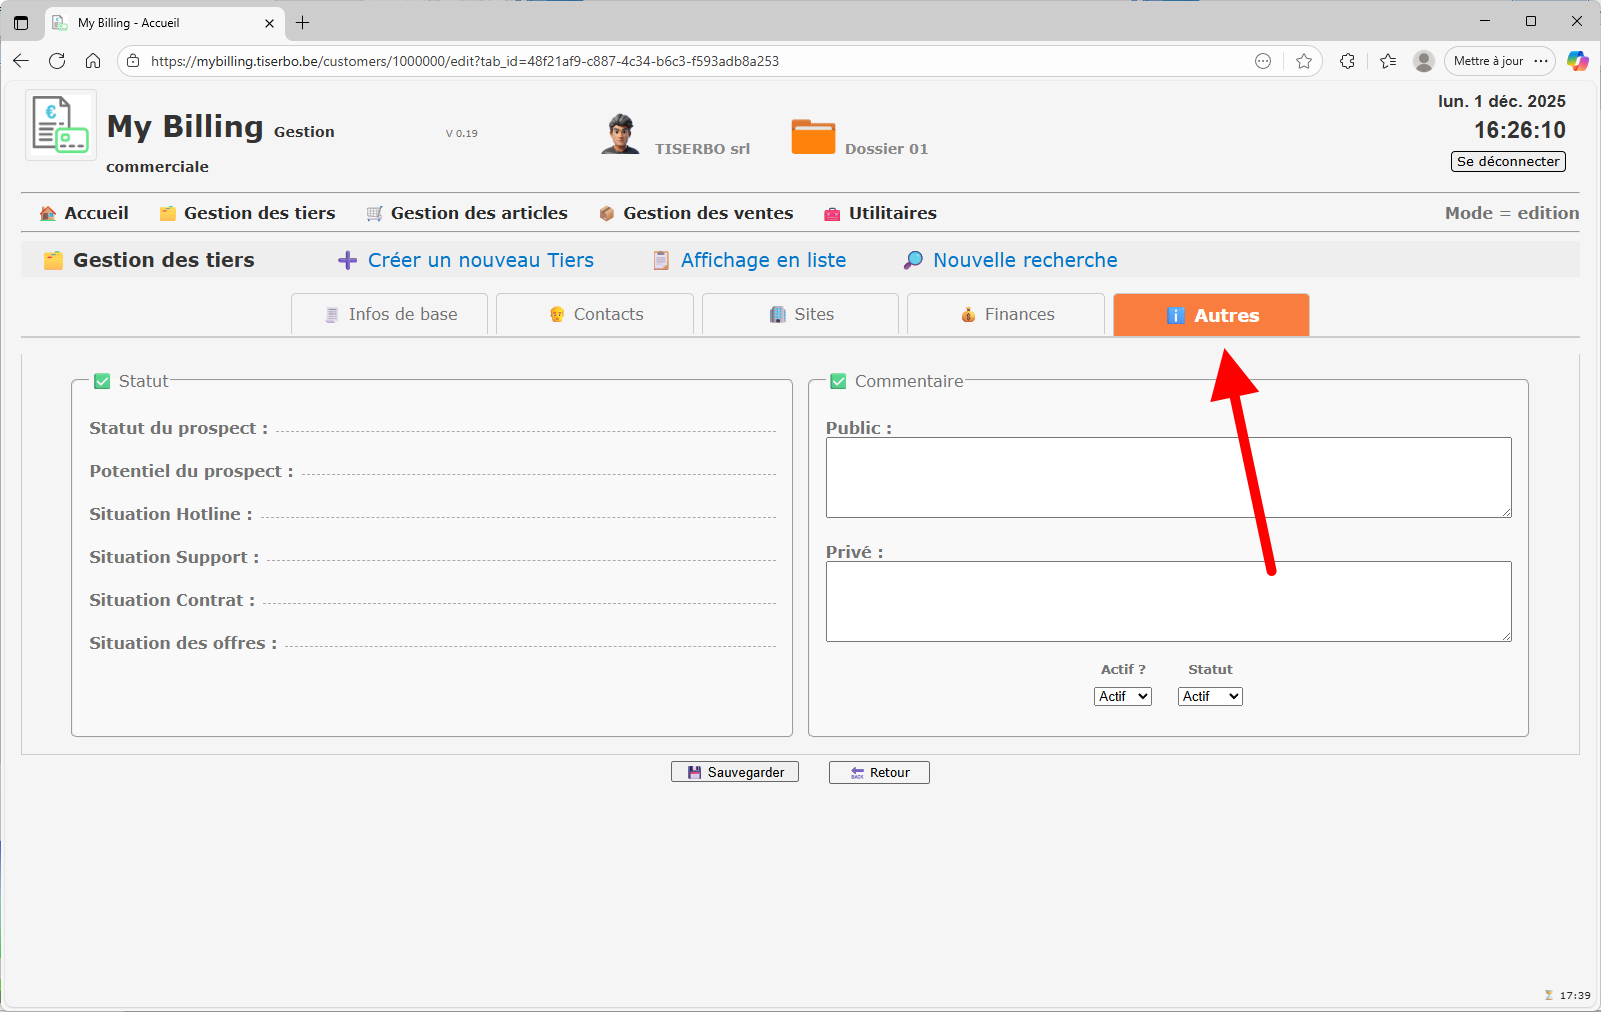Open the orange Dossier 01 folder icon
The height and width of the screenshot is (1012, 1601).
(812, 136)
